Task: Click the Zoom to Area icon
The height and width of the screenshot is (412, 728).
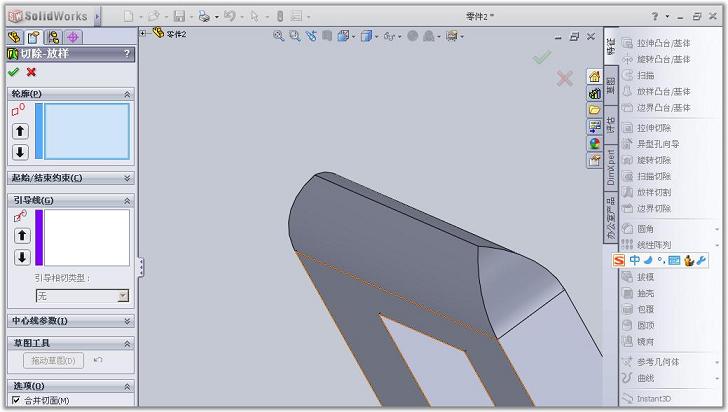Action: pos(295,36)
